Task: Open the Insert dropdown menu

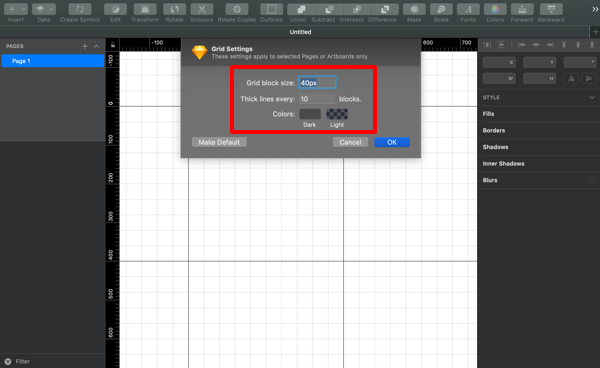Action: pyautogui.click(x=16, y=9)
